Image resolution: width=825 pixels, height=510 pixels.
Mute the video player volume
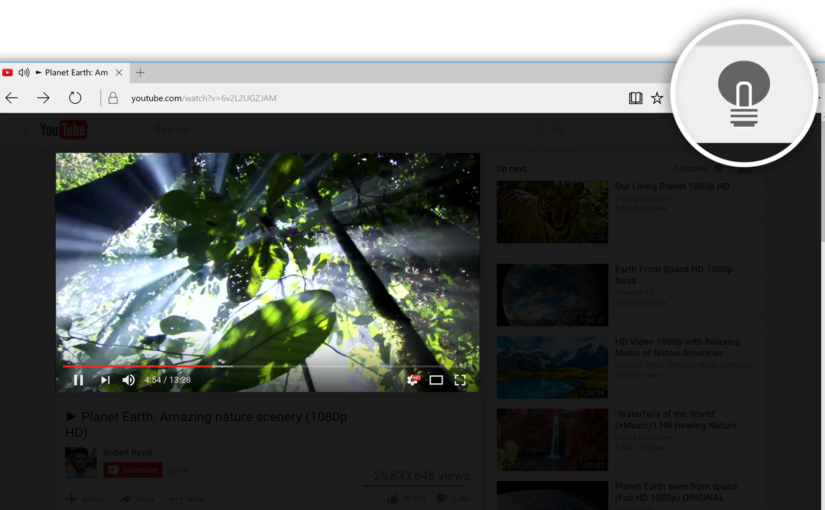click(x=128, y=379)
